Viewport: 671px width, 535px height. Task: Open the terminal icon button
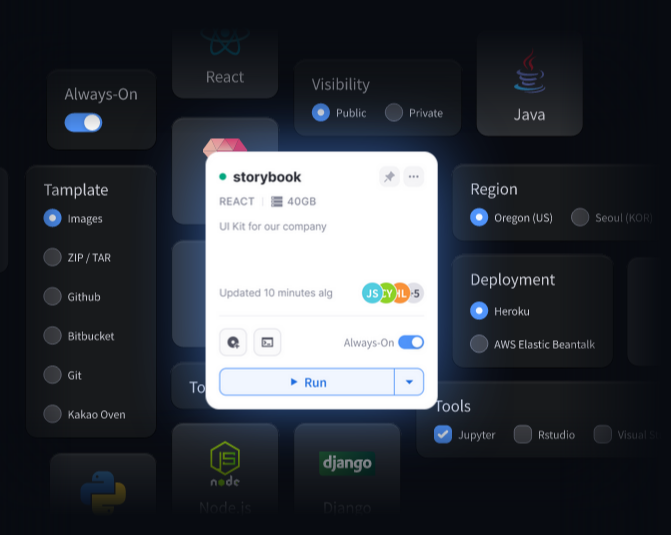(x=267, y=342)
